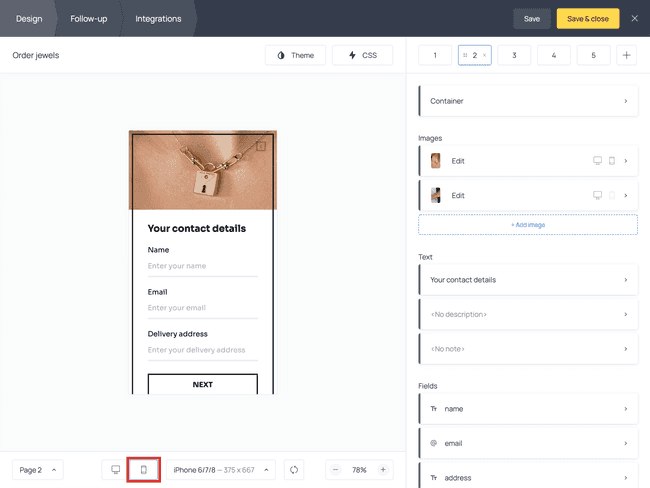Image resolution: width=650 pixels, height=488 pixels.
Task: Toggle mobile visibility for second image
Action: coord(612,195)
